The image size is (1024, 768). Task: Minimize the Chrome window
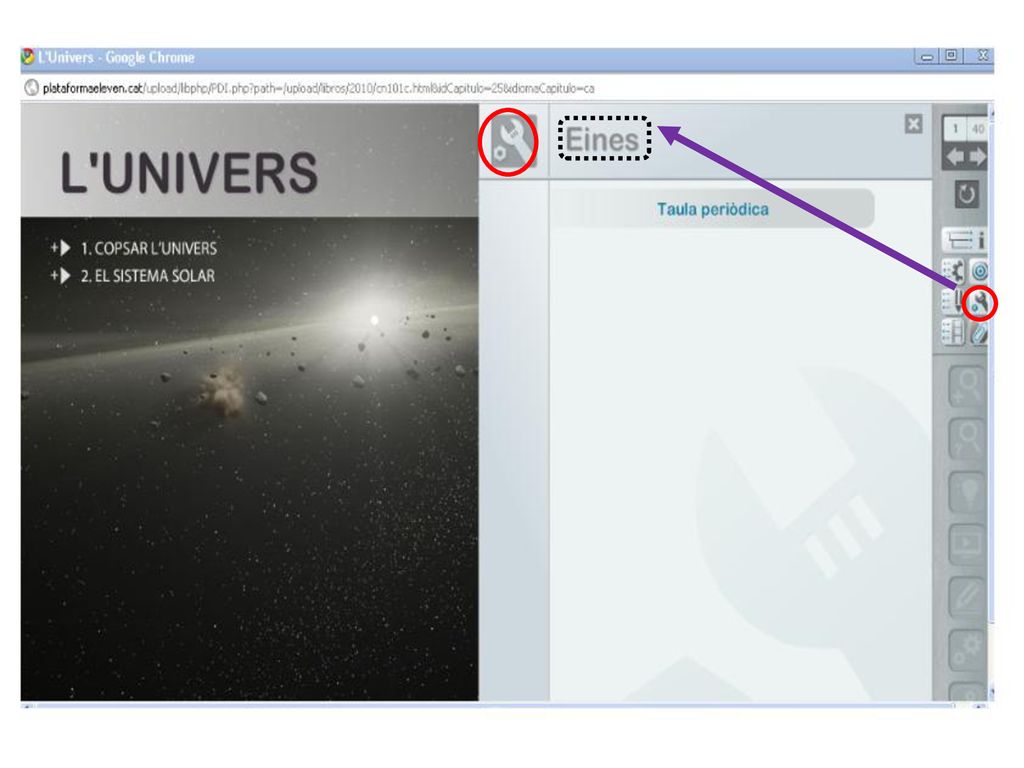(927, 56)
